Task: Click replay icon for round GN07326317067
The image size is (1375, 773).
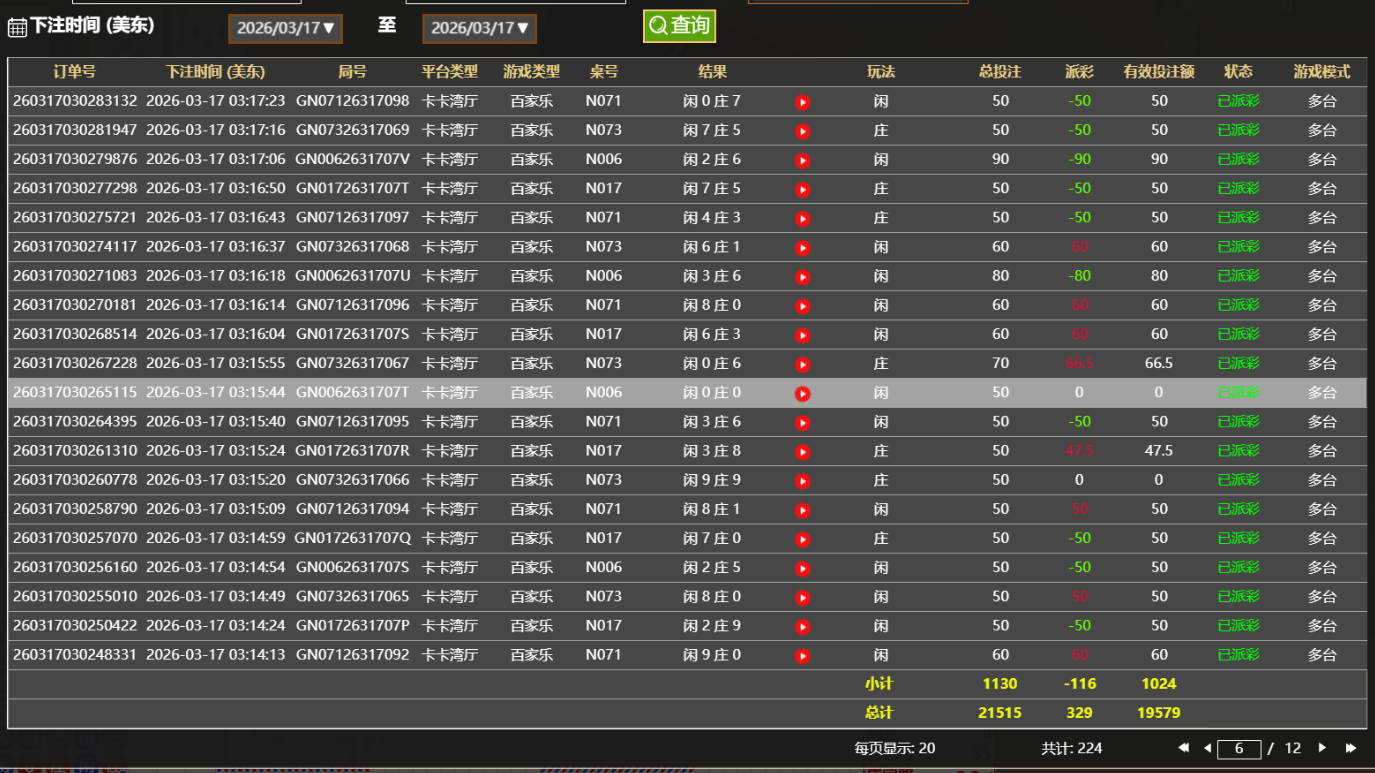Action: [x=802, y=364]
